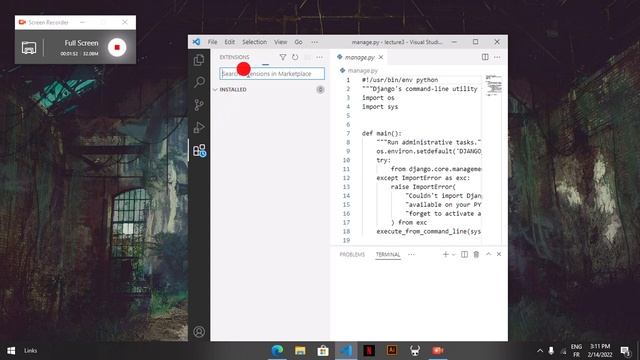Open the notification center icon
This screenshot has width=640, height=360.
(625, 351)
